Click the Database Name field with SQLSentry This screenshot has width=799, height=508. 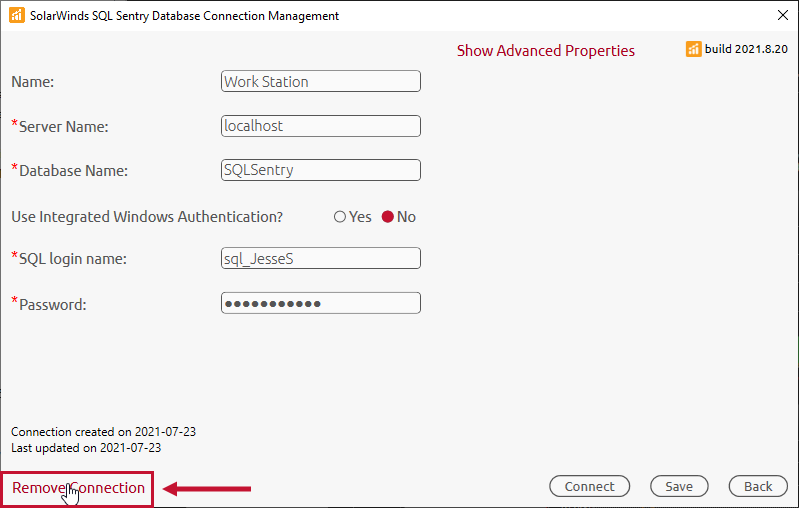(320, 170)
